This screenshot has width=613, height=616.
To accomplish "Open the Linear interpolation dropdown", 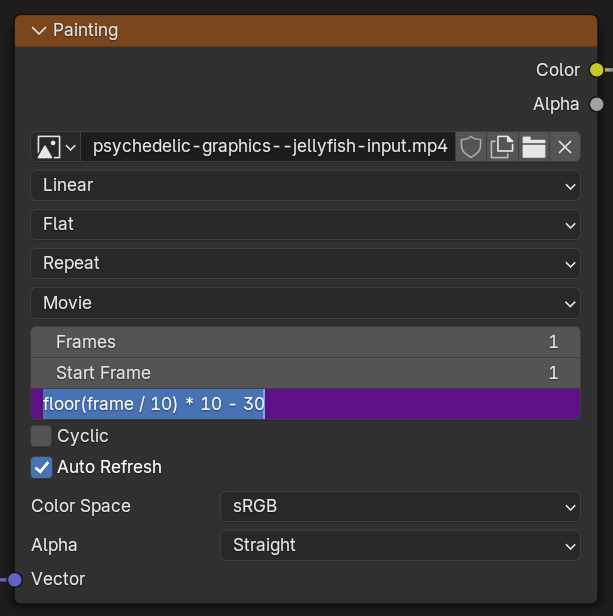I will 305,185.
